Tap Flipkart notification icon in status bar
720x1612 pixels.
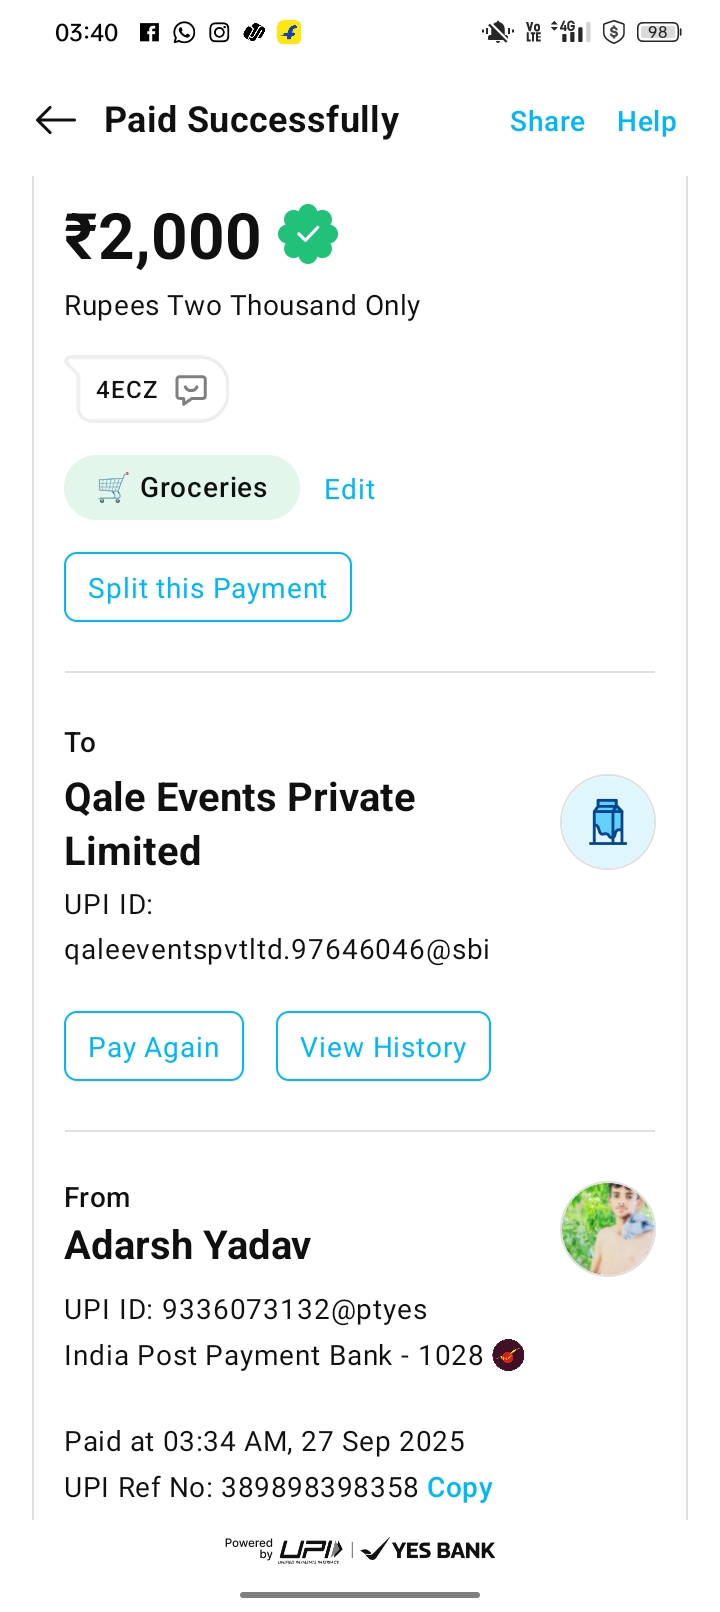click(x=289, y=33)
